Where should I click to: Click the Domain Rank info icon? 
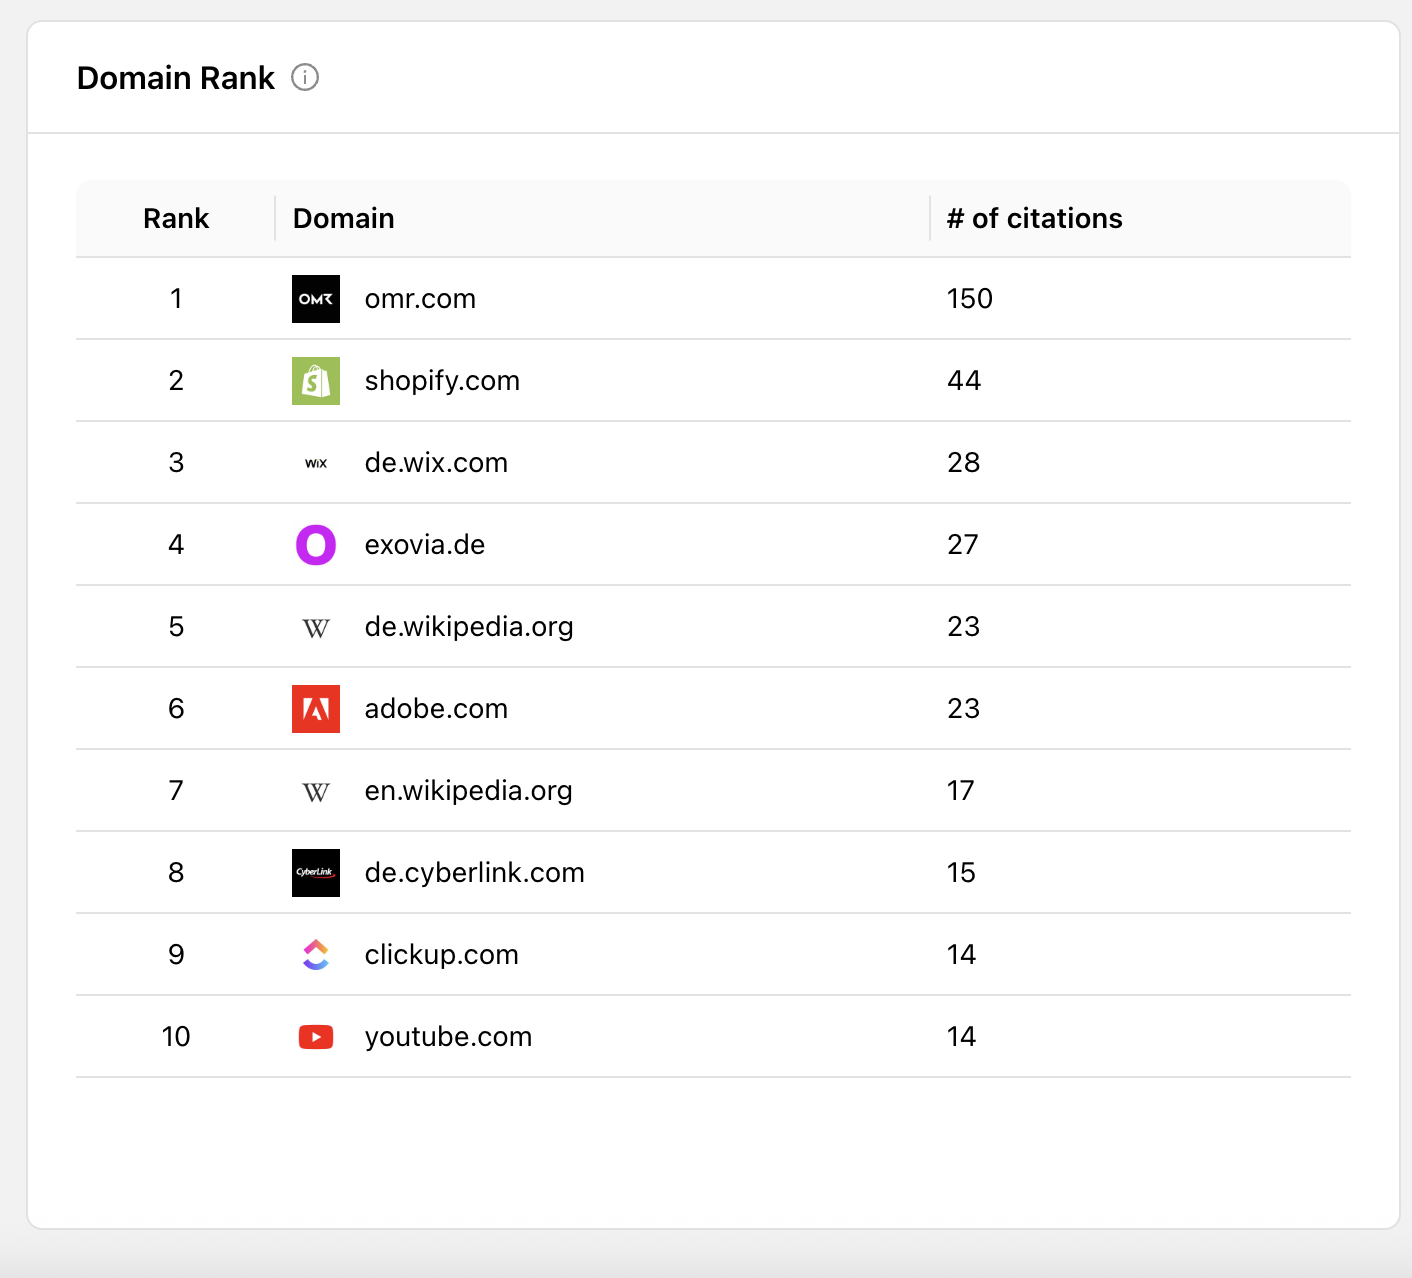305,77
